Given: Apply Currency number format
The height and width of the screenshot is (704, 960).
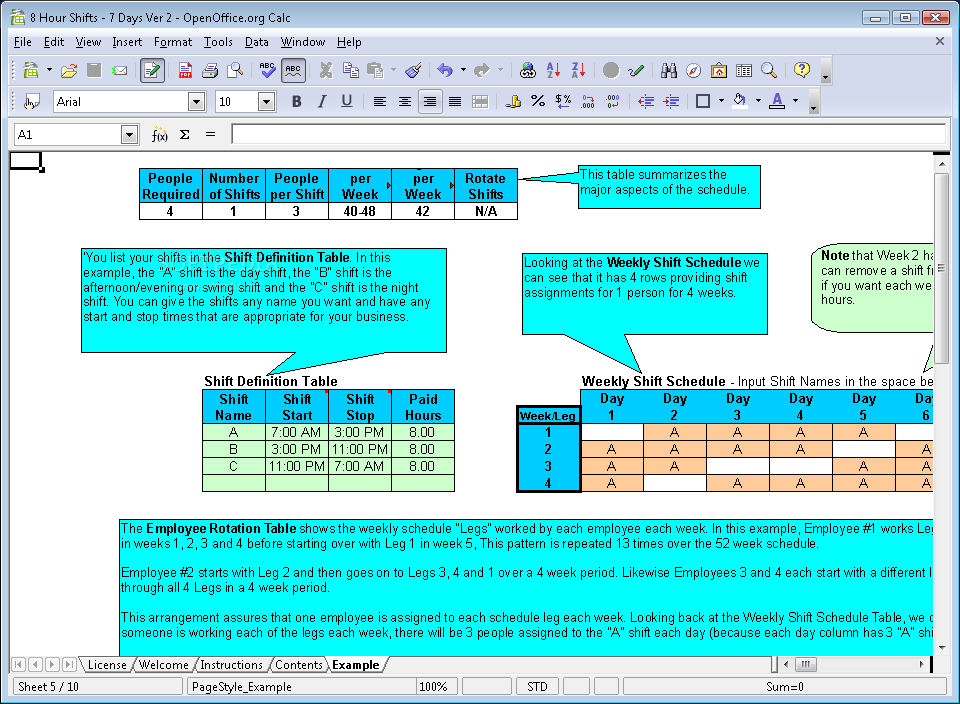Looking at the screenshot, I should 512,102.
